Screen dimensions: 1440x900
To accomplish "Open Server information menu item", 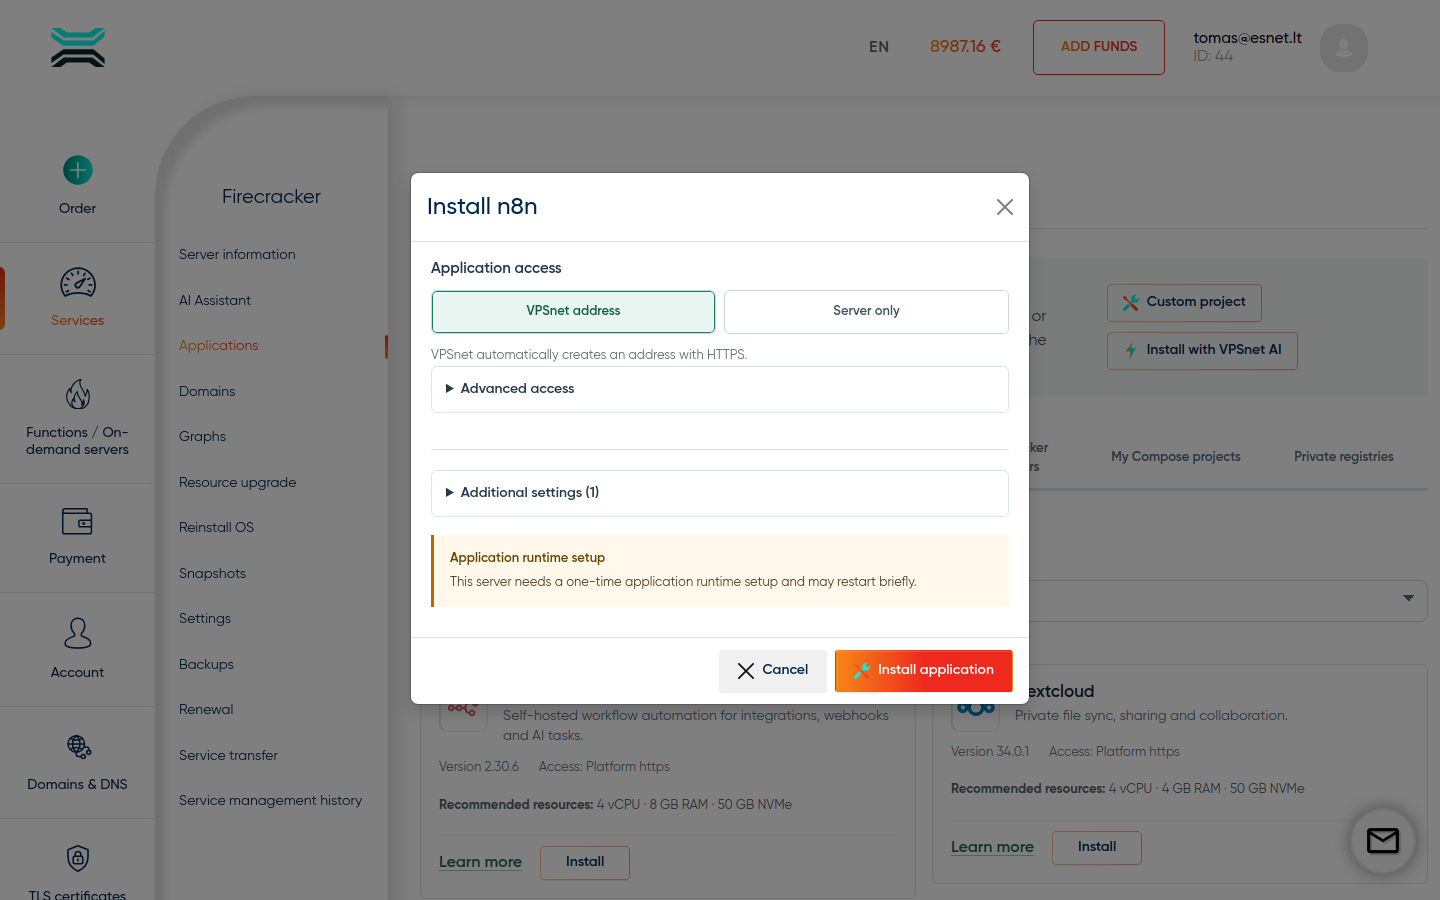I will (237, 255).
